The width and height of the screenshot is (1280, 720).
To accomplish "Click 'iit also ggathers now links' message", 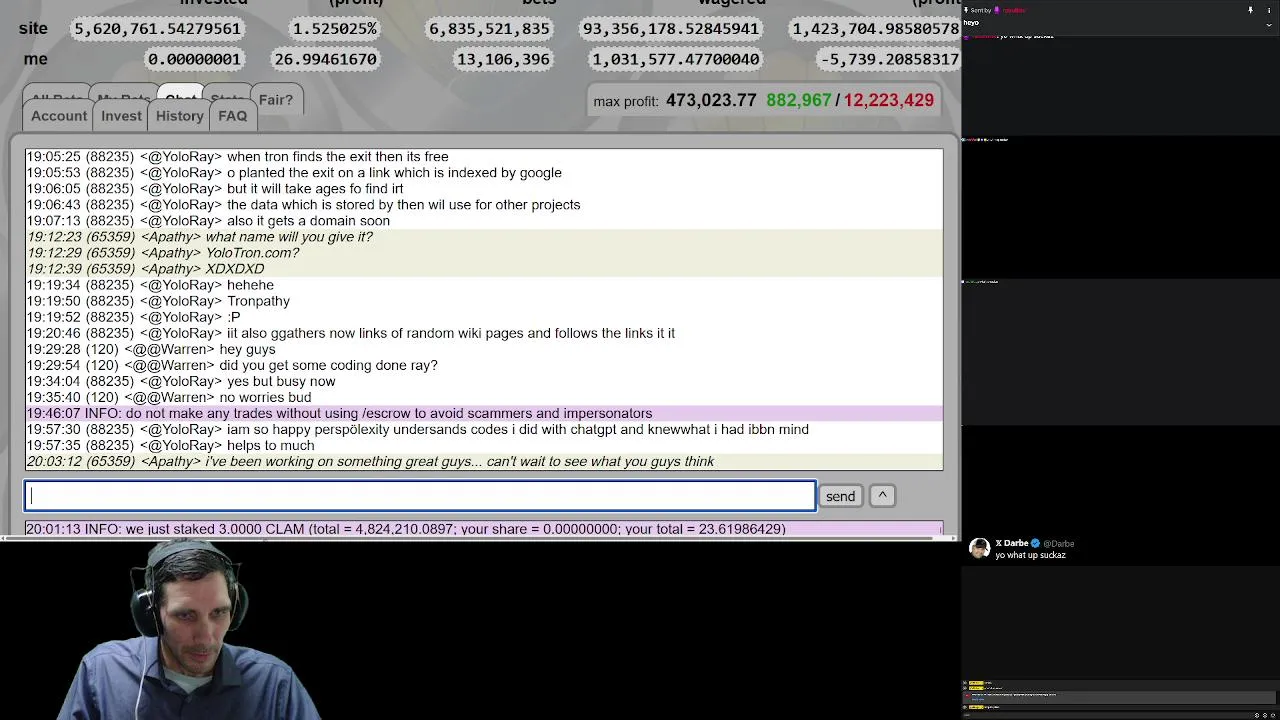I will click(484, 333).
